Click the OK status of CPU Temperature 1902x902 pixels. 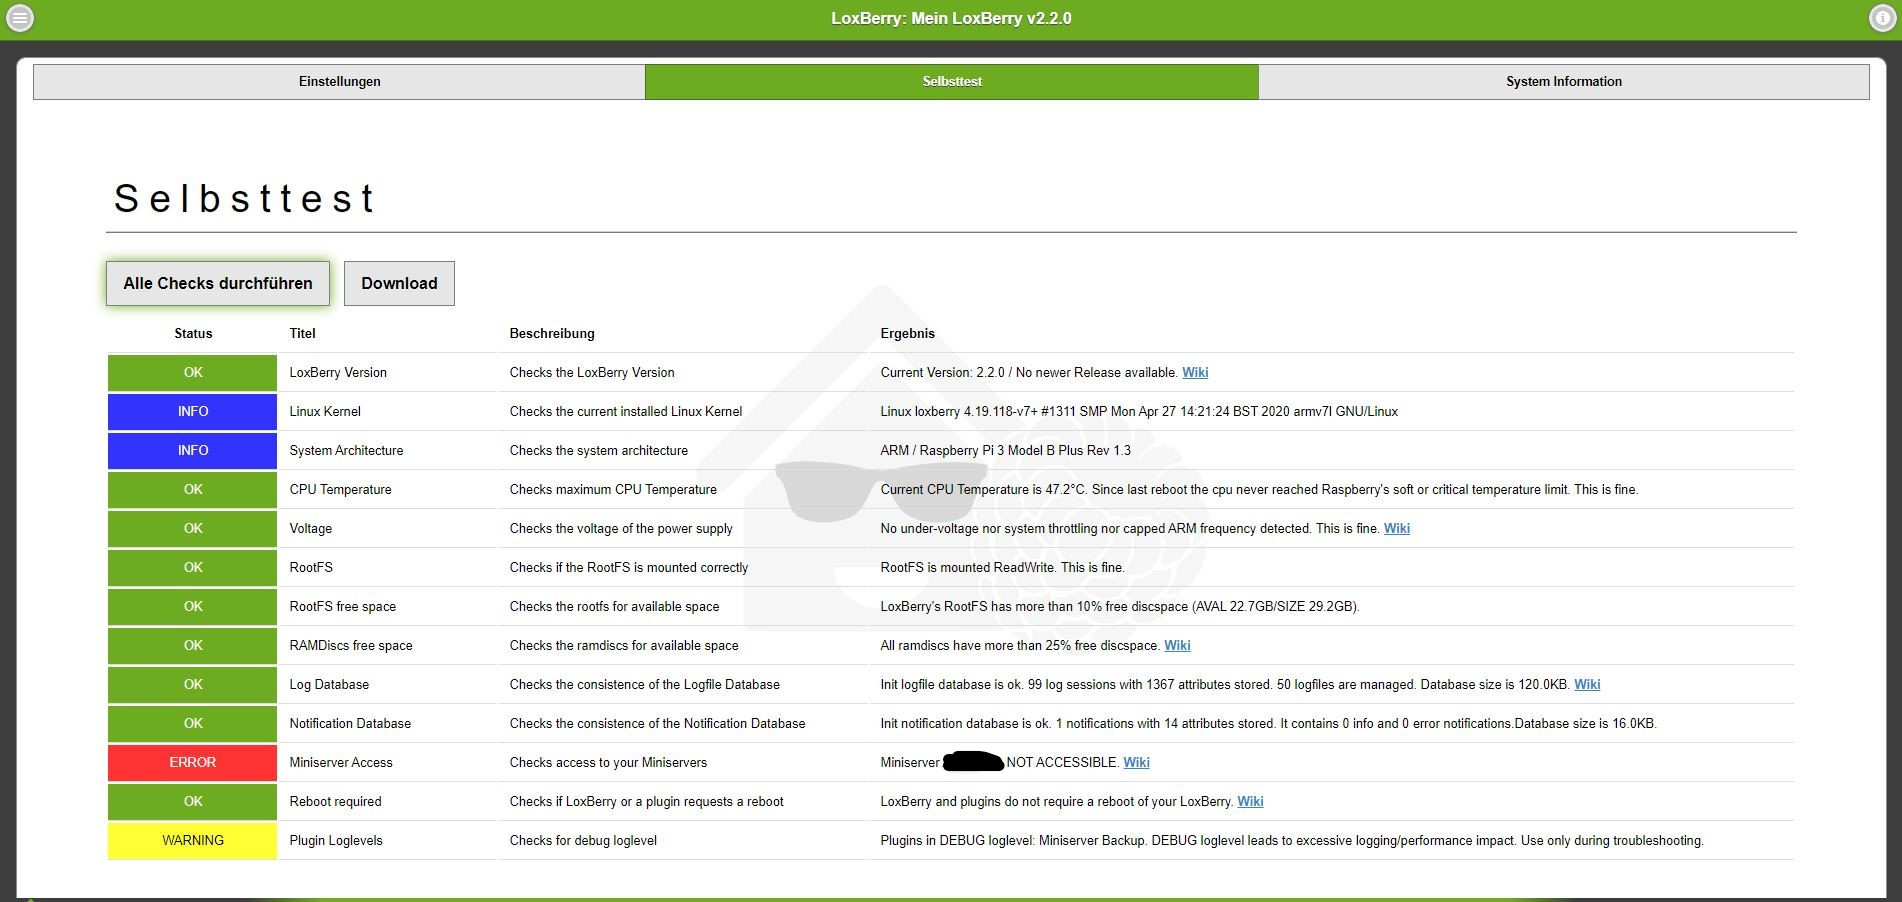coord(192,490)
